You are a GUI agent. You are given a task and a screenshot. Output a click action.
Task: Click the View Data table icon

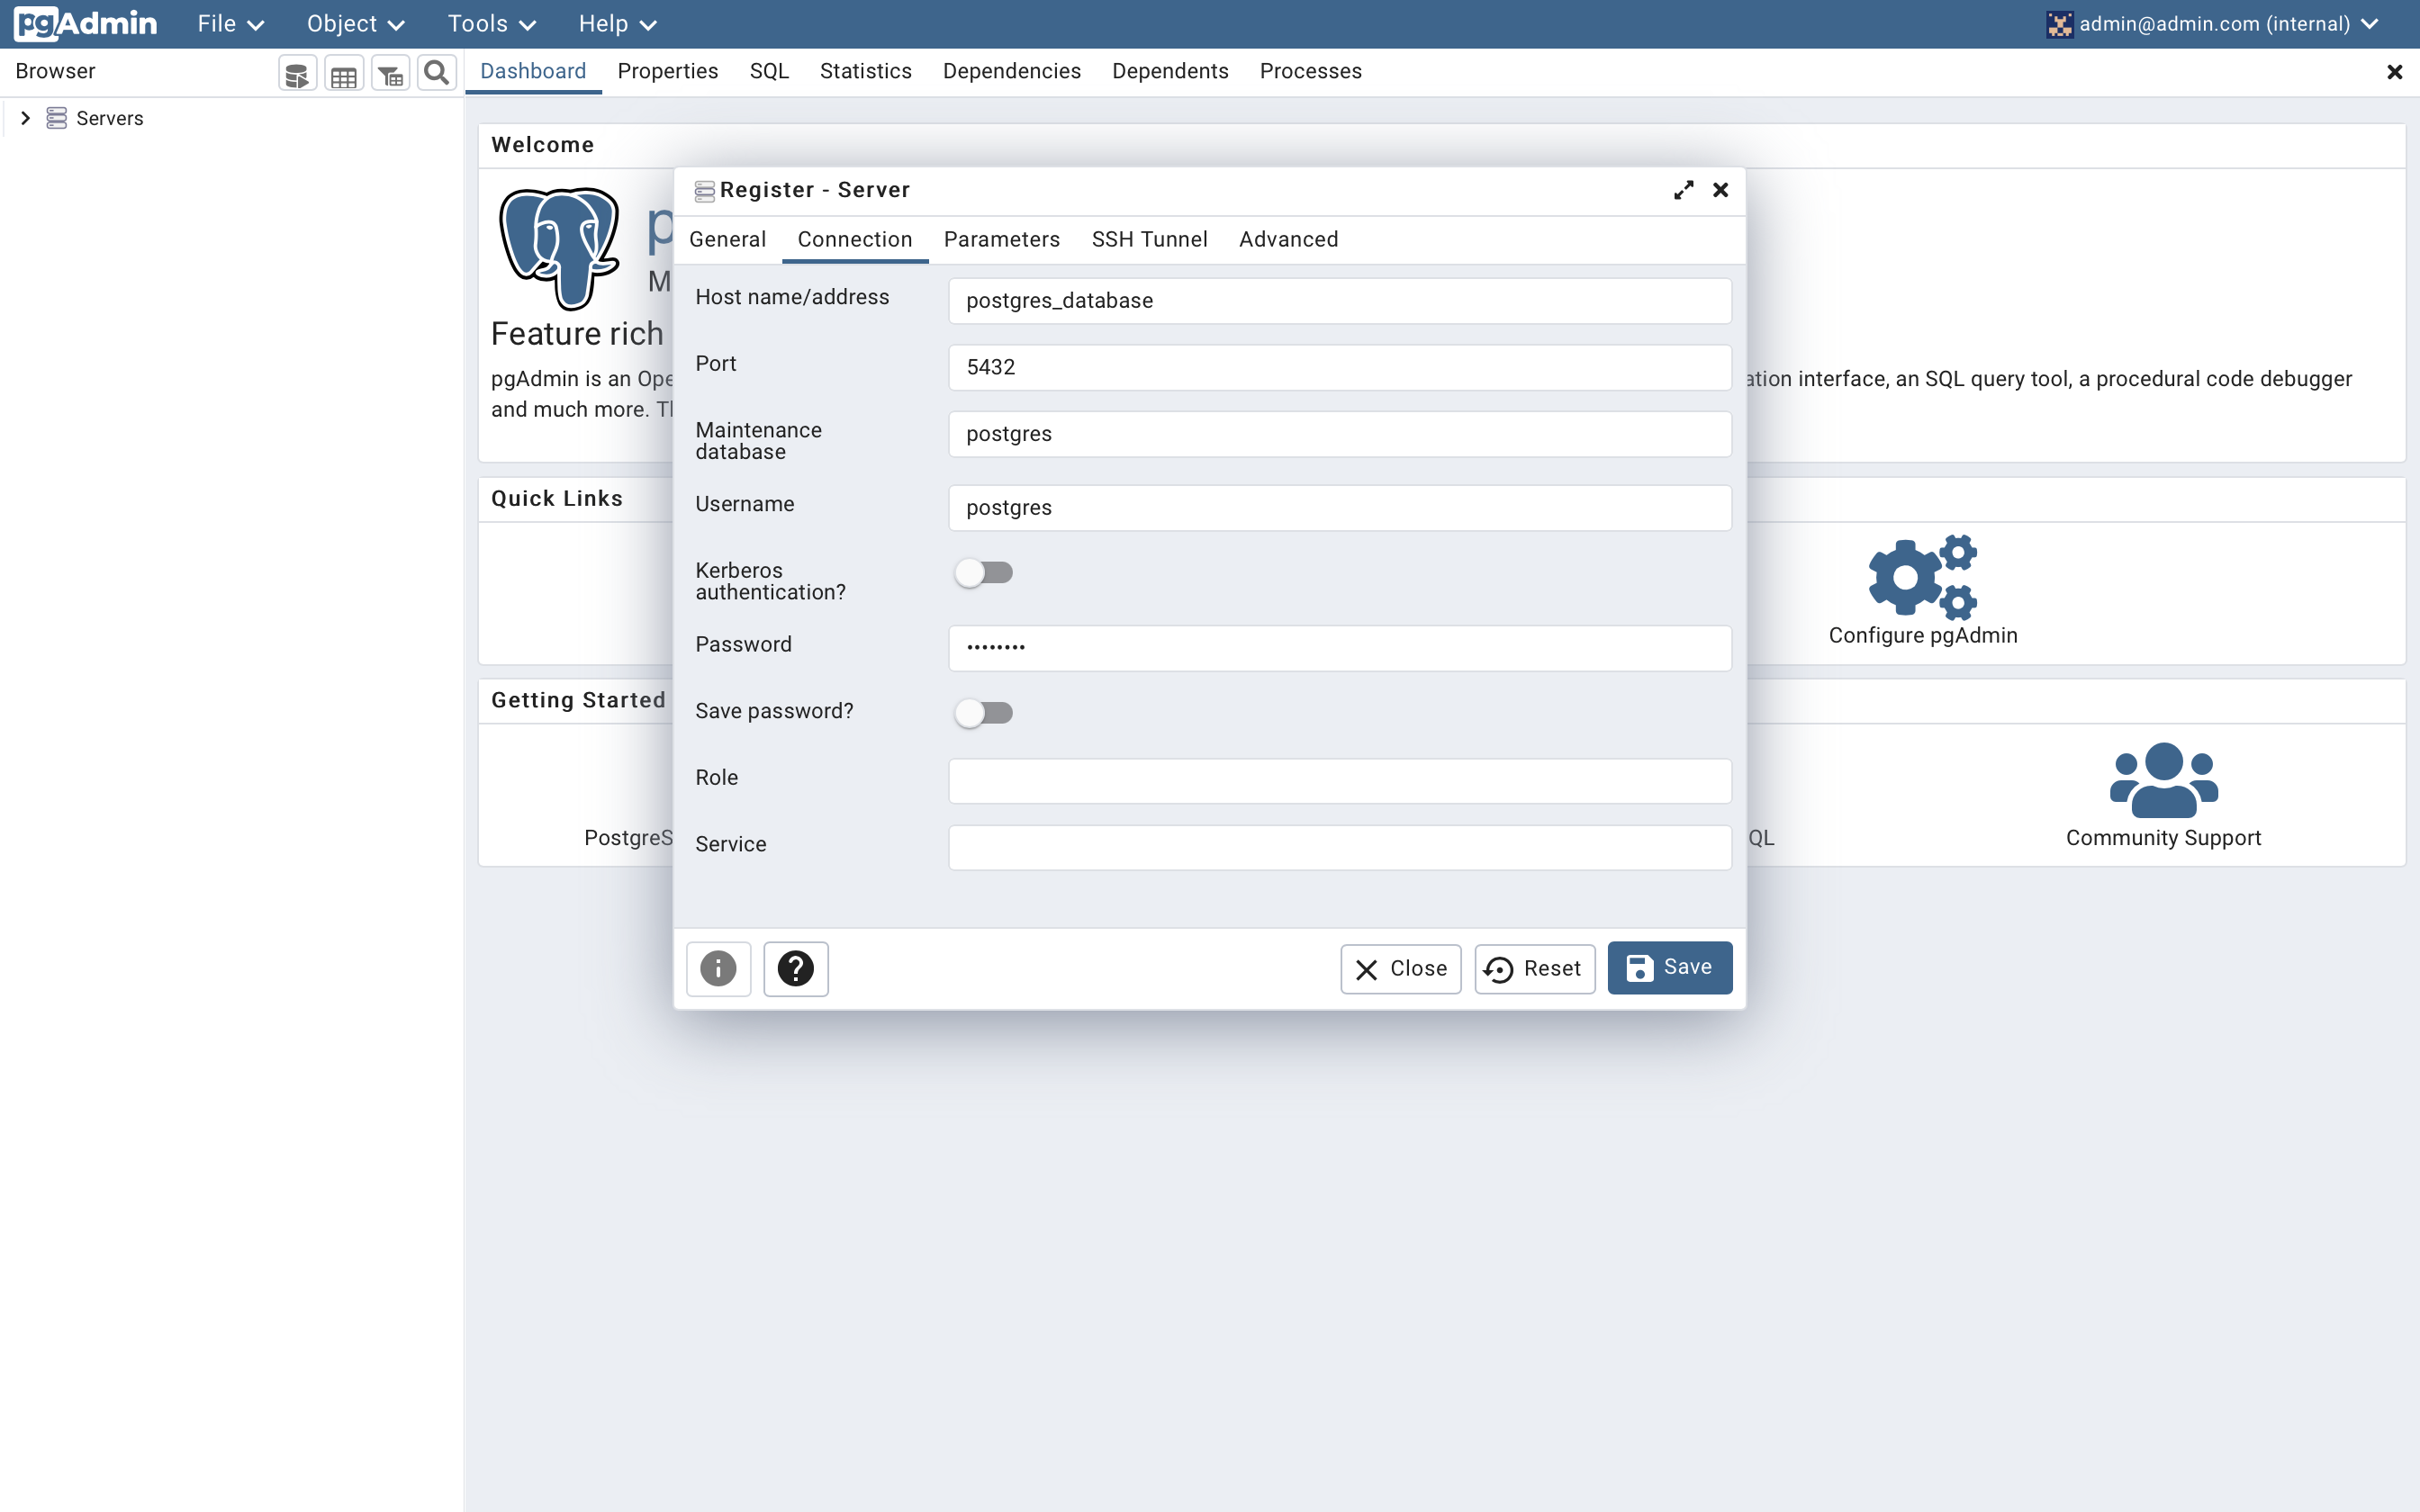[x=343, y=74]
